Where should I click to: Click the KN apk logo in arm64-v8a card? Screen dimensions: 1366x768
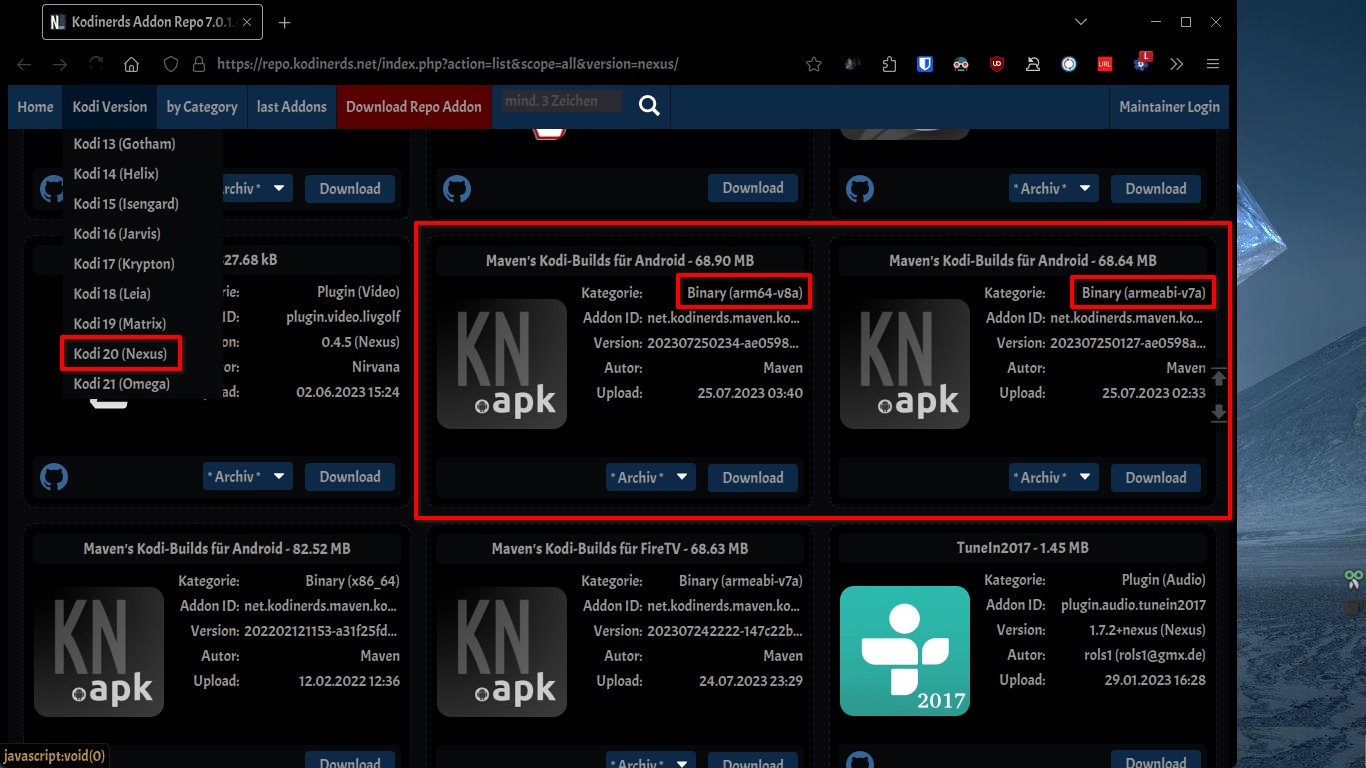pos(502,364)
